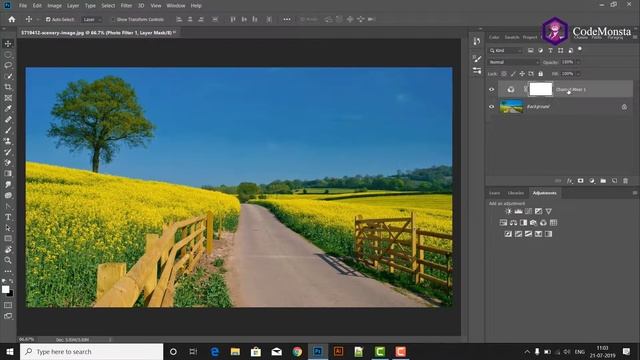The height and width of the screenshot is (360, 640).
Task: Select the Hand tool
Action: (x=8, y=249)
